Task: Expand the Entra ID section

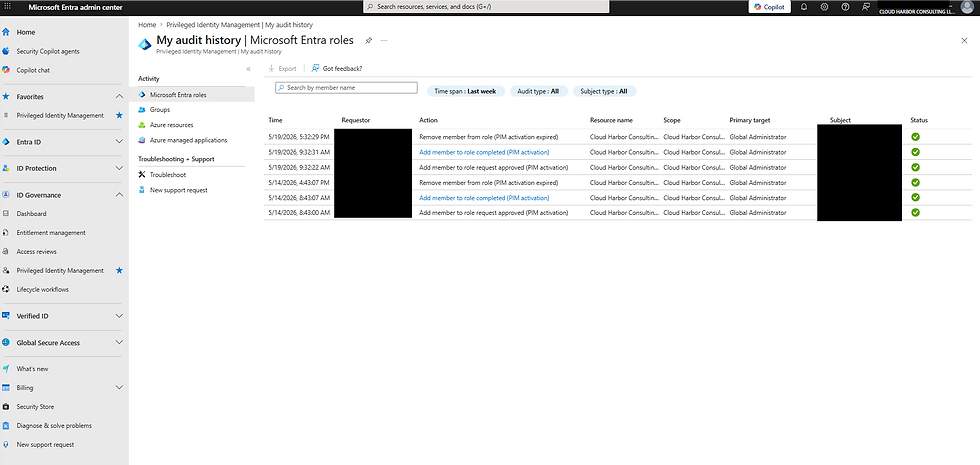Action: [x=119, y=142]
